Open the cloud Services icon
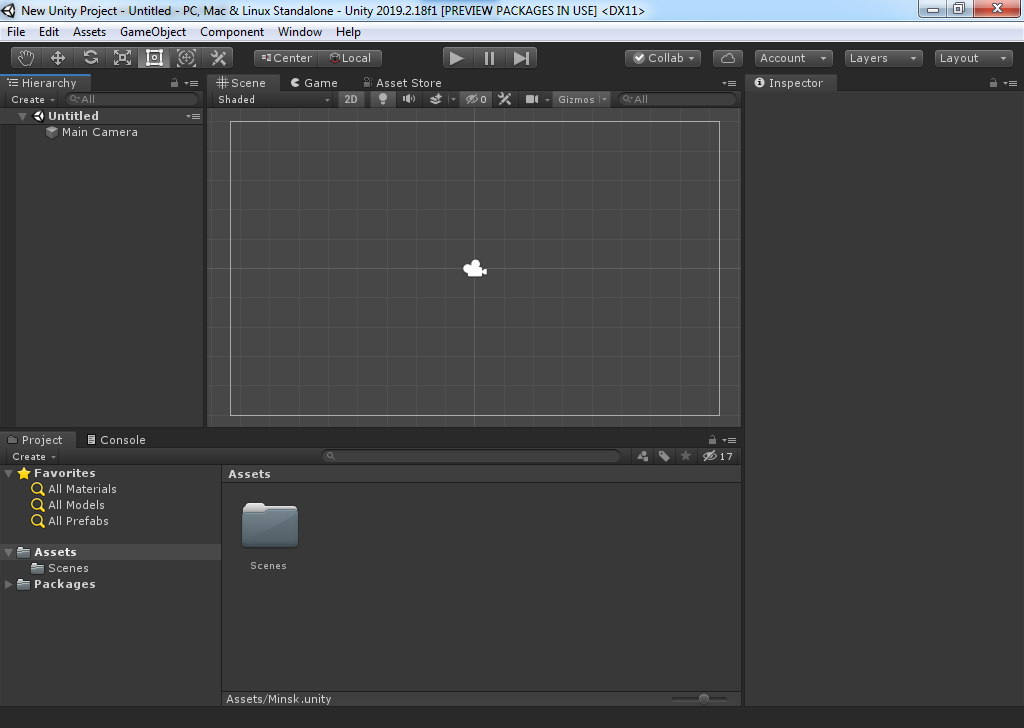Screen dimensions: 1024x728 [729, 58]
